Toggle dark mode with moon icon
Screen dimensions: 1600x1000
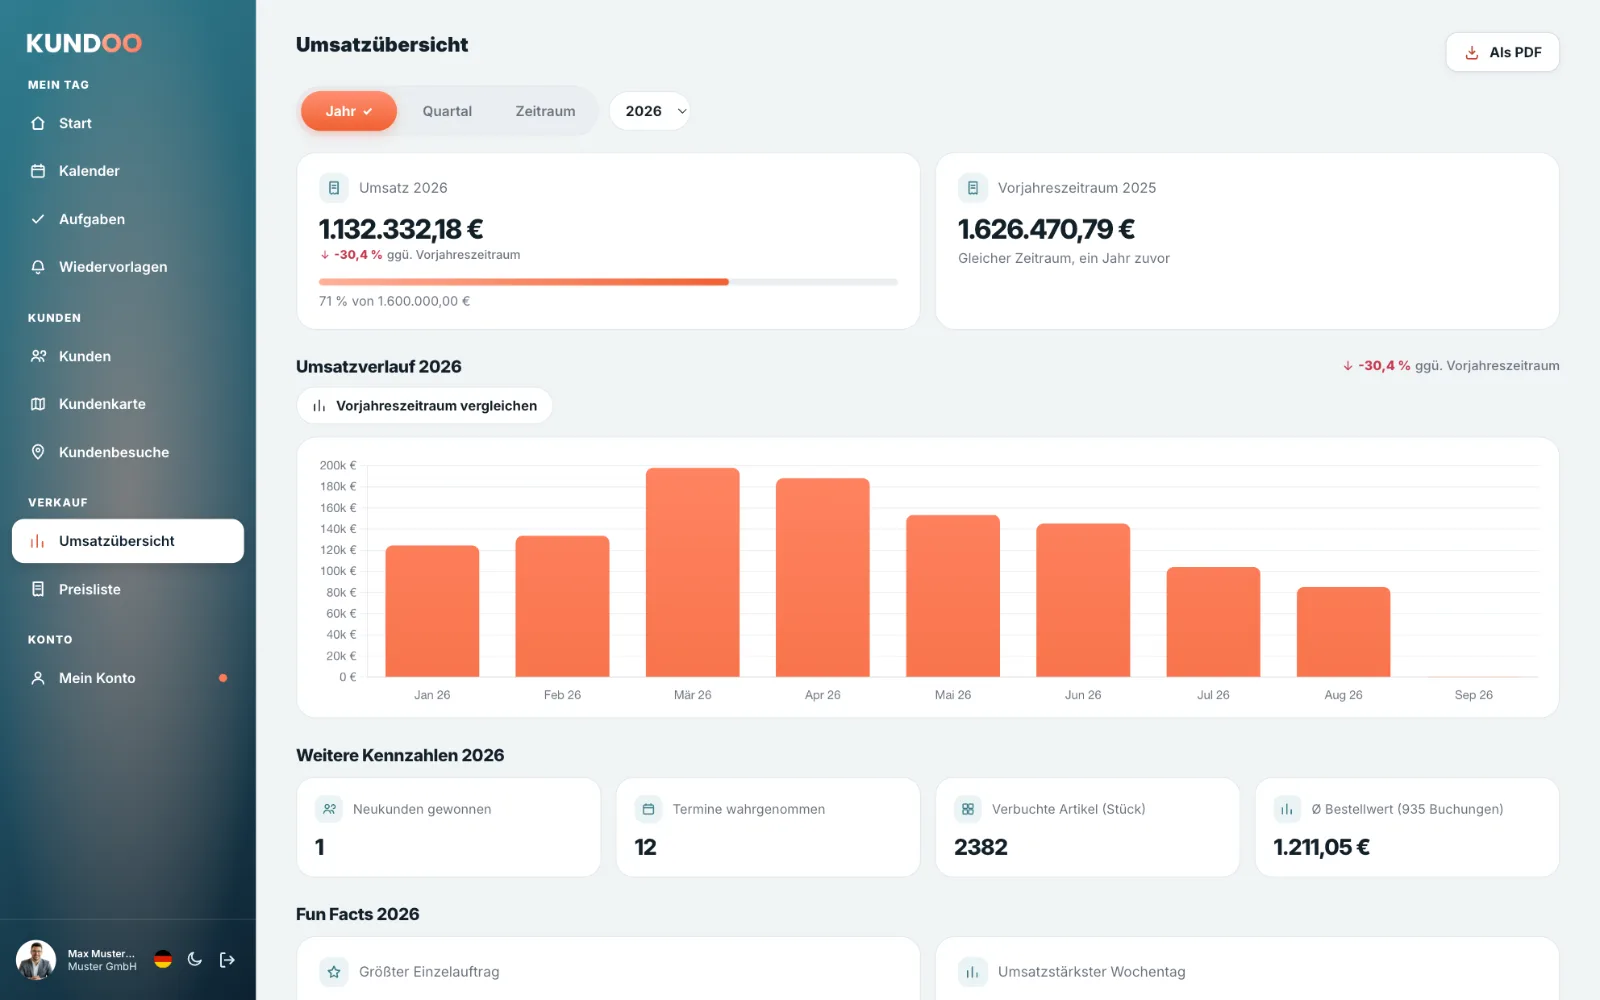point(195,960)
